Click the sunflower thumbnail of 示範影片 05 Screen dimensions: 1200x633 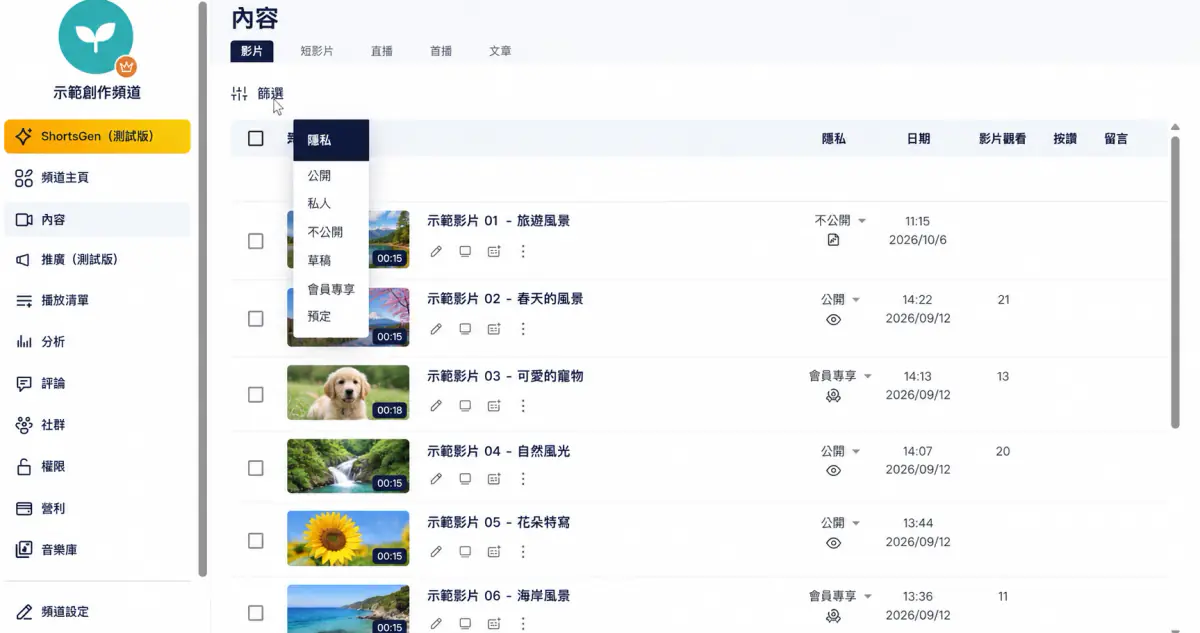(x=348, y=538)
